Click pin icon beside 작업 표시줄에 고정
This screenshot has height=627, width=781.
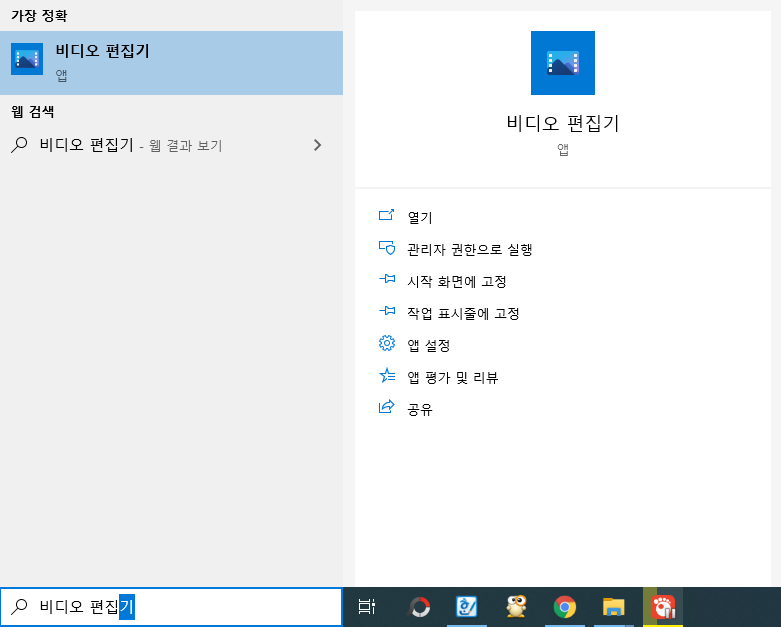pyautogui.click(x=387, y=311)
